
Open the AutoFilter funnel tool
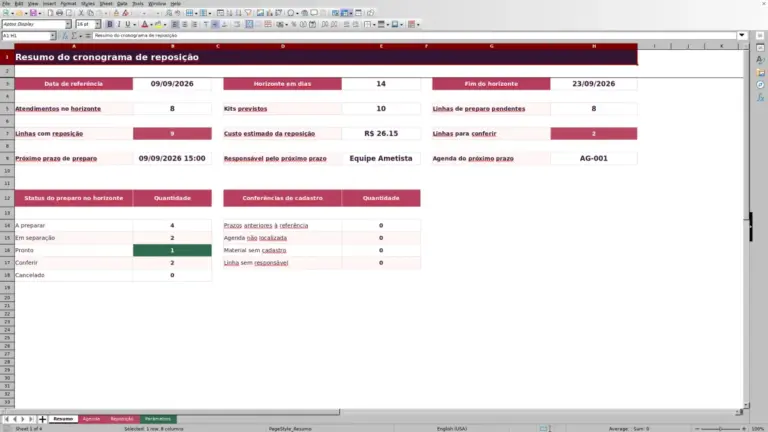pos(248,13)
